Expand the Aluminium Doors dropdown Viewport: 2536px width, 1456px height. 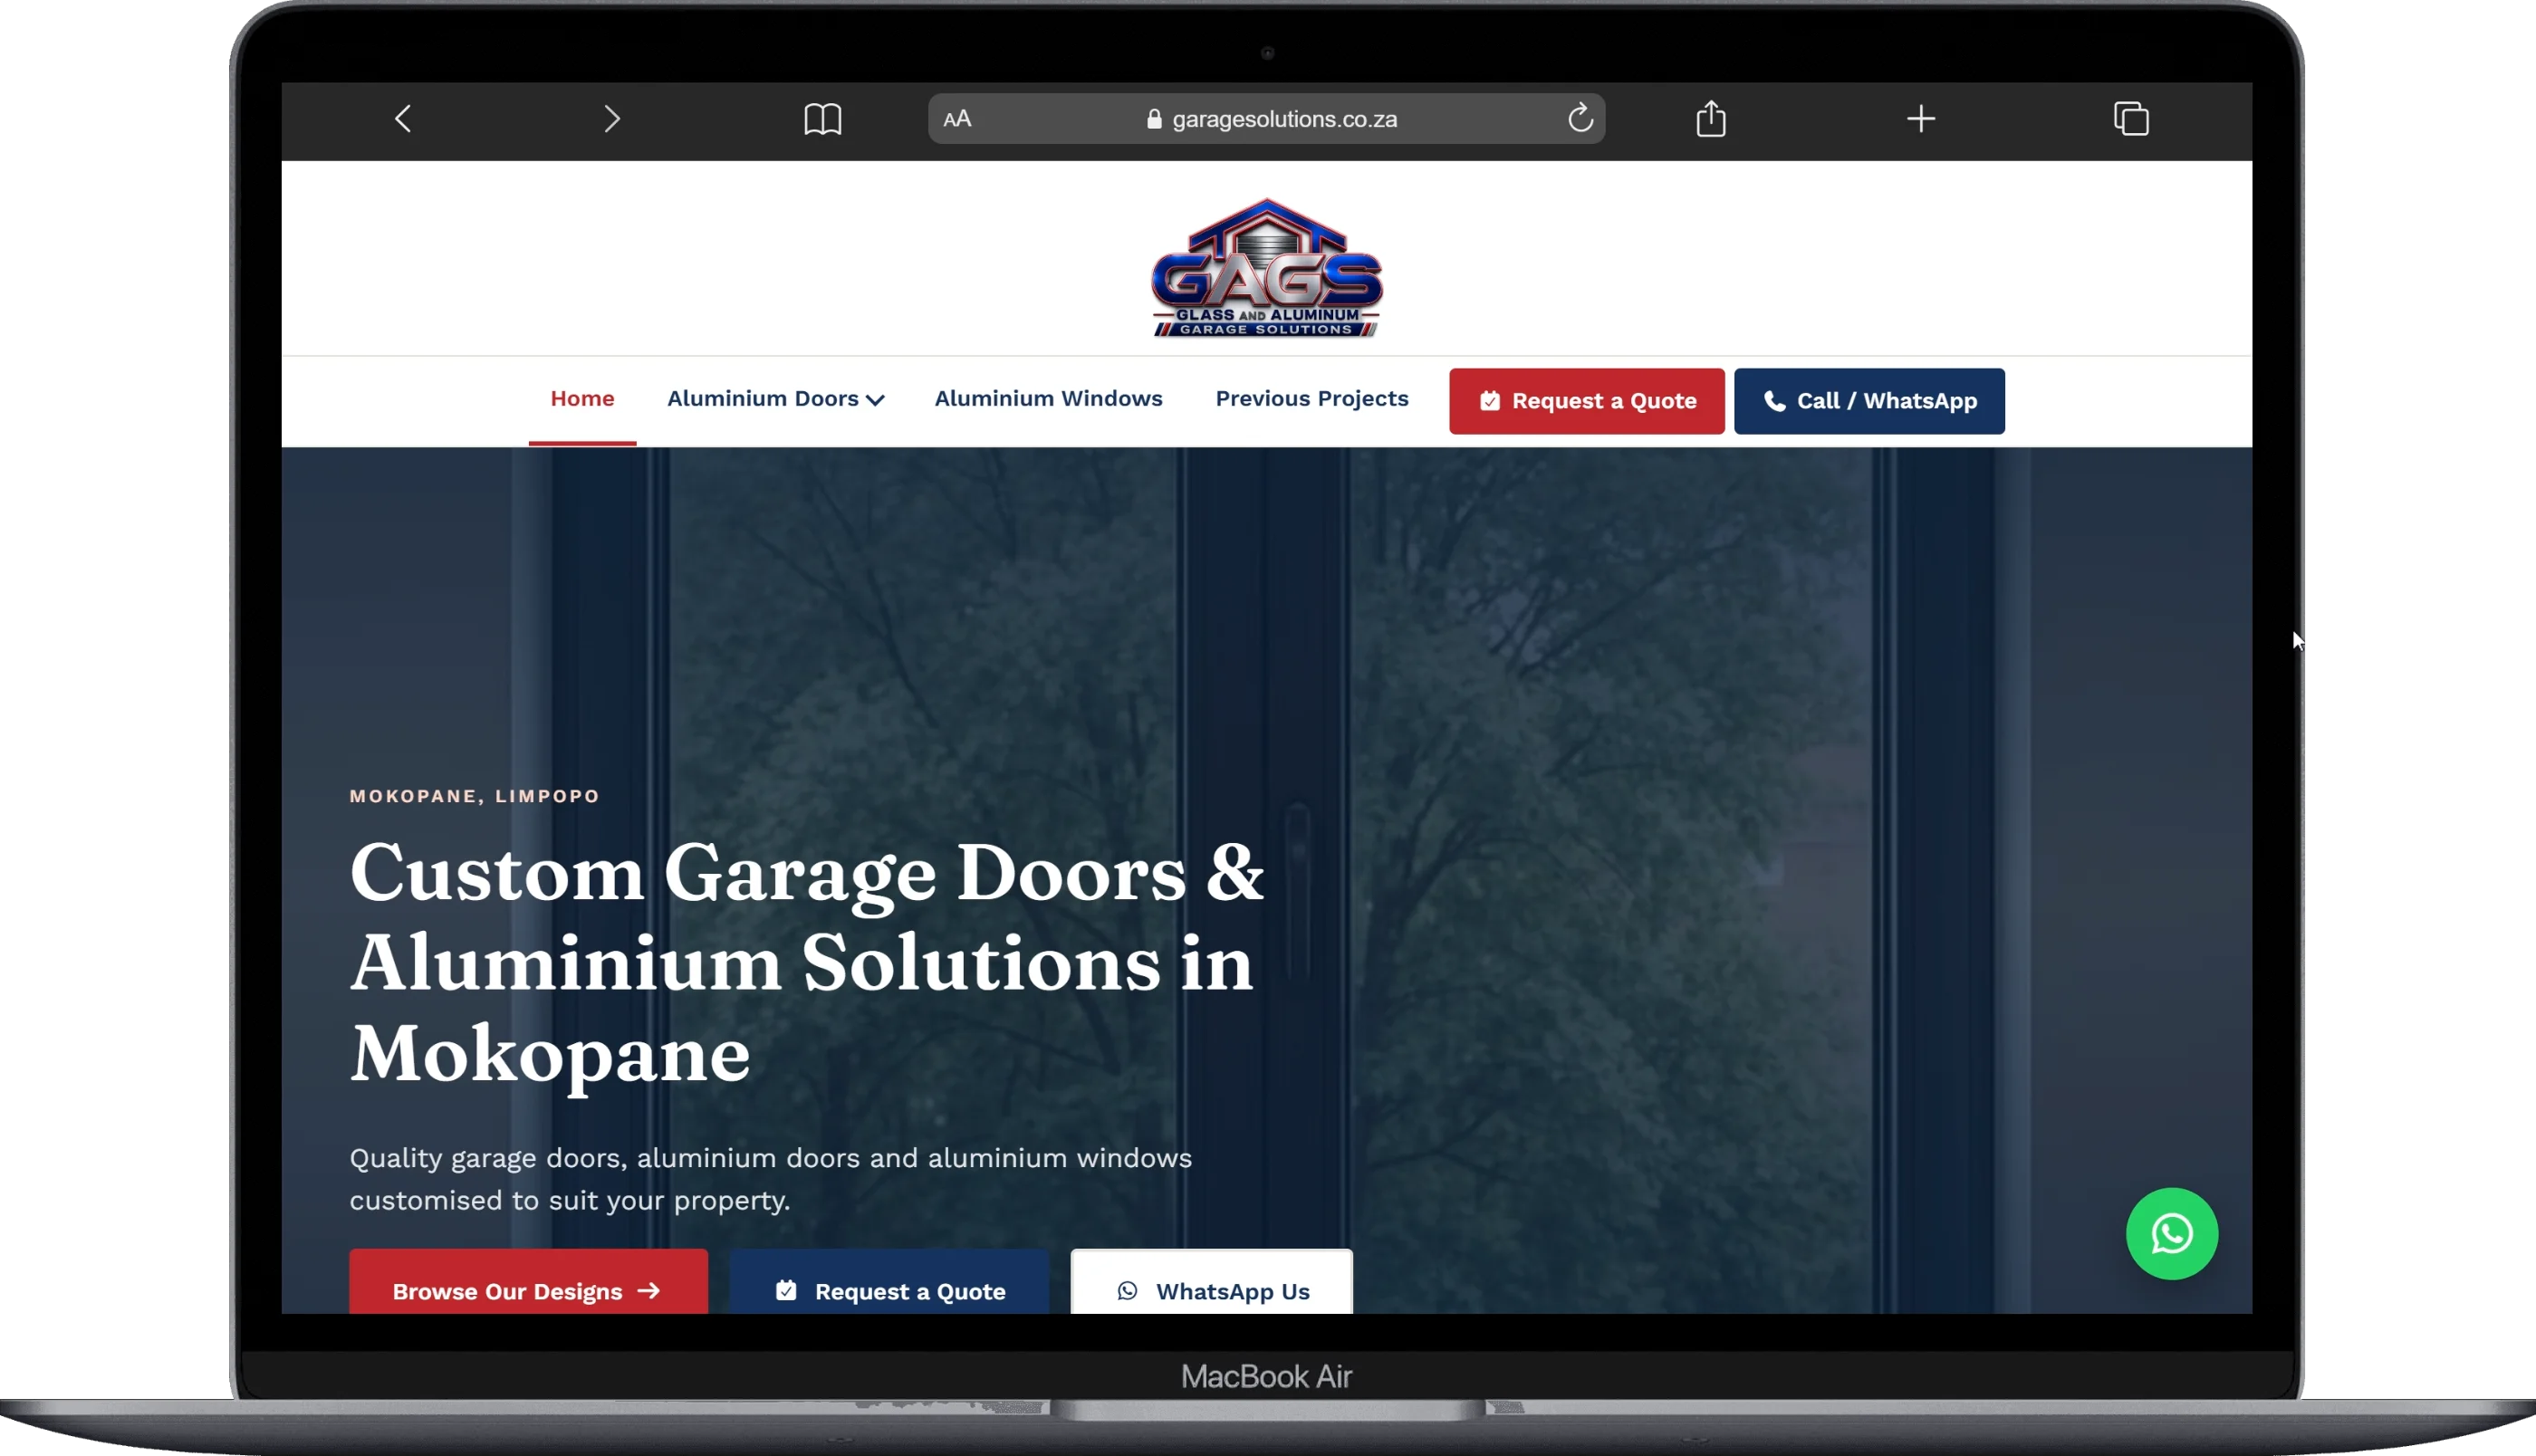pyautogui.click(x=775, y=399)
